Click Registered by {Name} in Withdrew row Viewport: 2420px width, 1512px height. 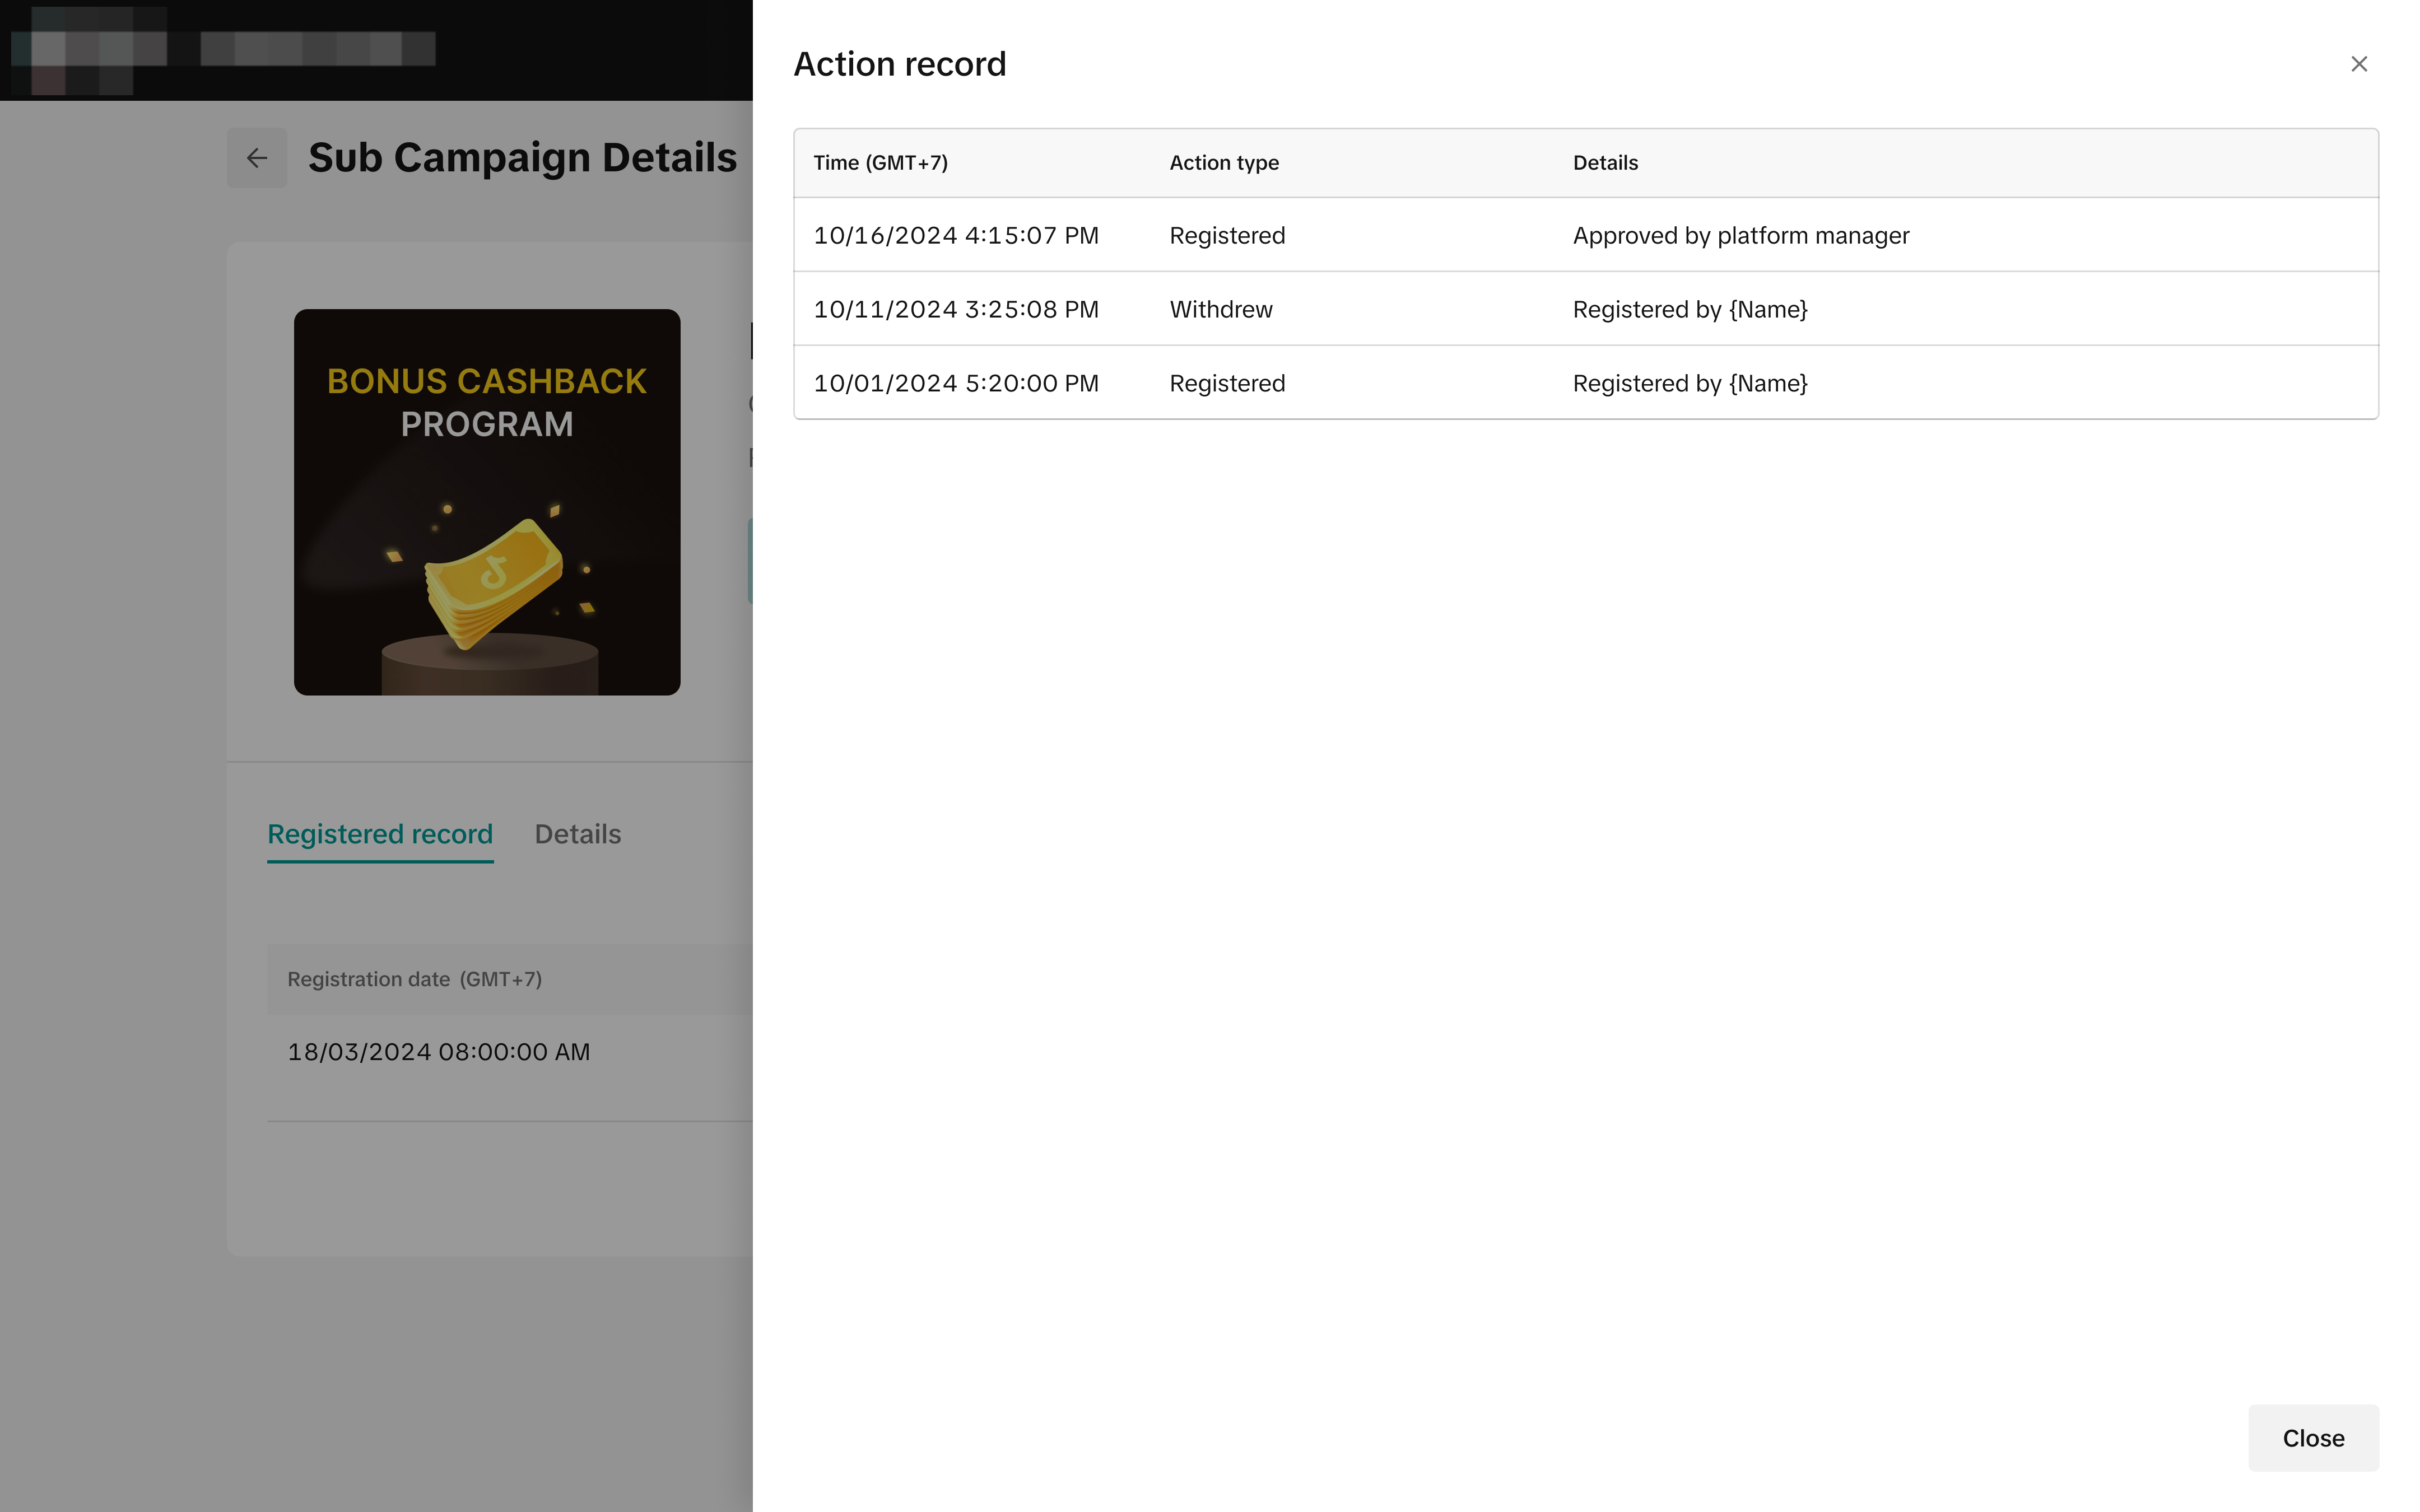tap(1689, 310)
